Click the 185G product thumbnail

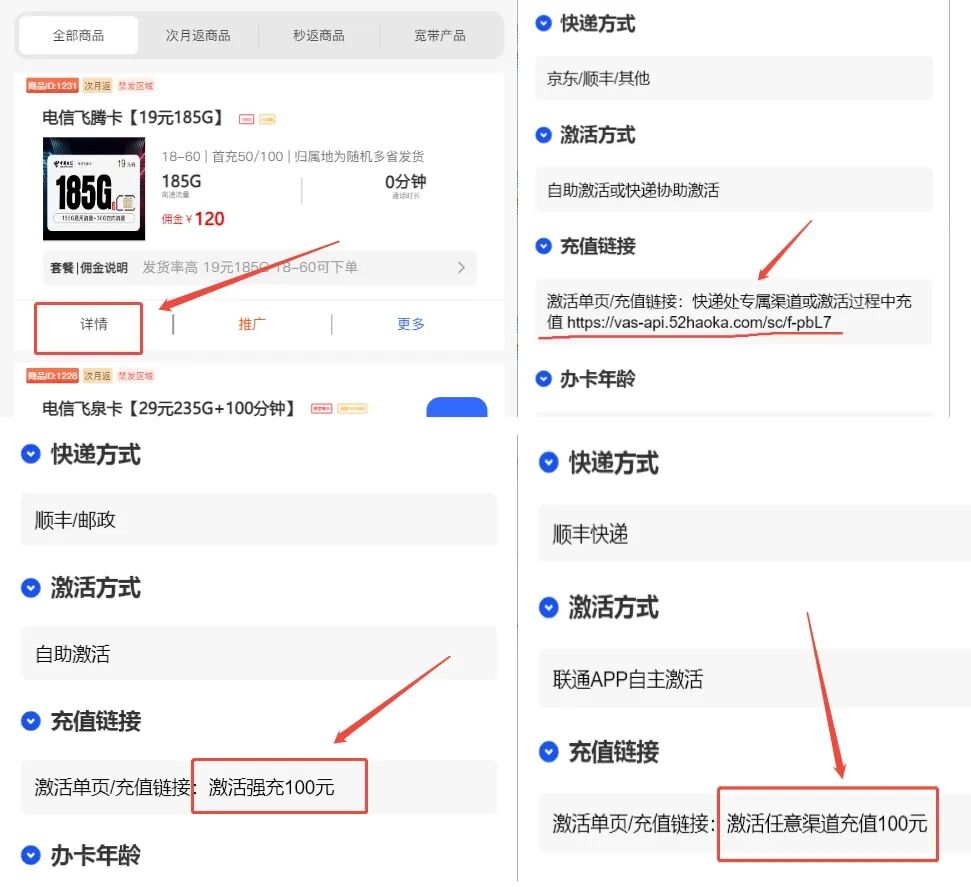pos(92,190)
